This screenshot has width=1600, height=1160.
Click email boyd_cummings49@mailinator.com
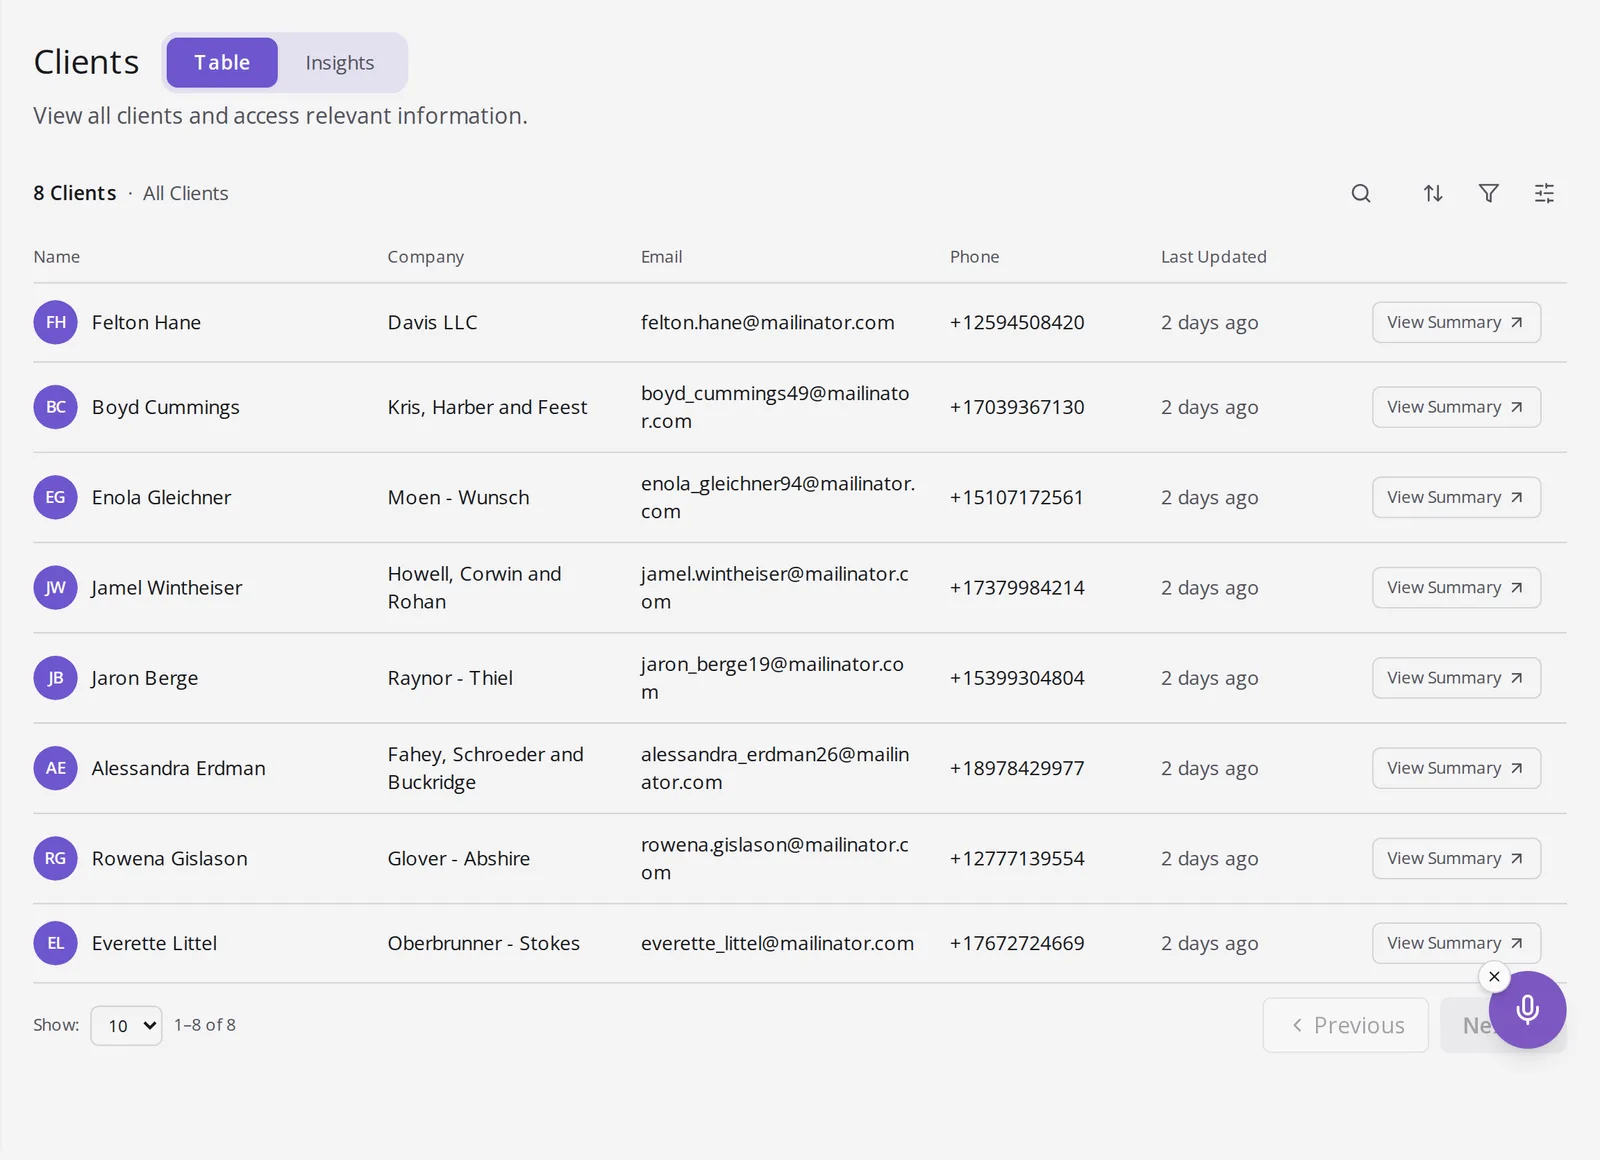775,407
